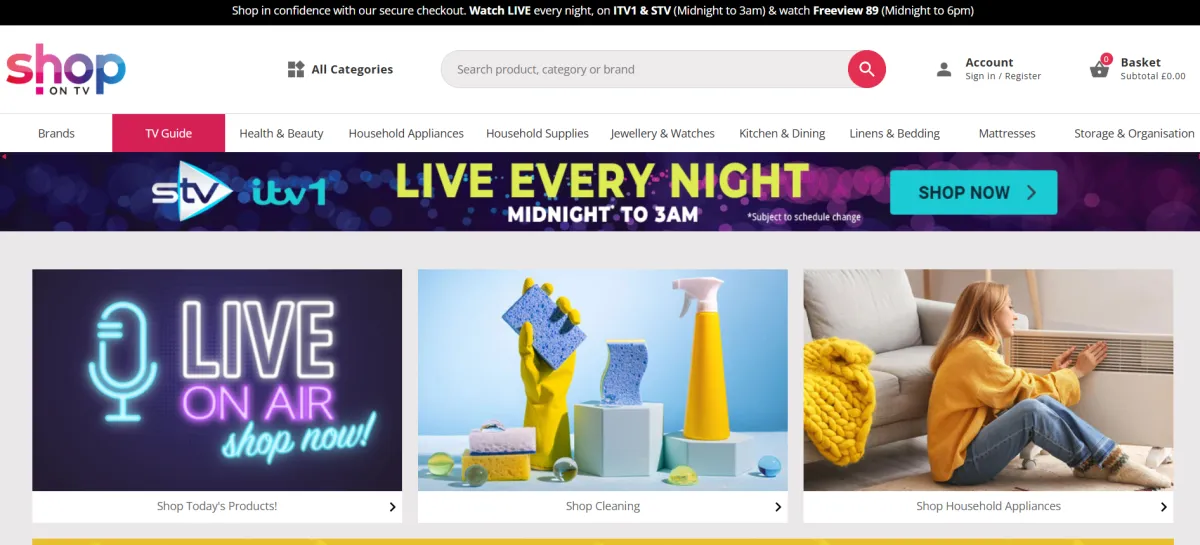Image resolution: width=1200 pixels, height=545 pixels.
Task: Click the SHOP NOW banner button
Action: click(973, 192)
